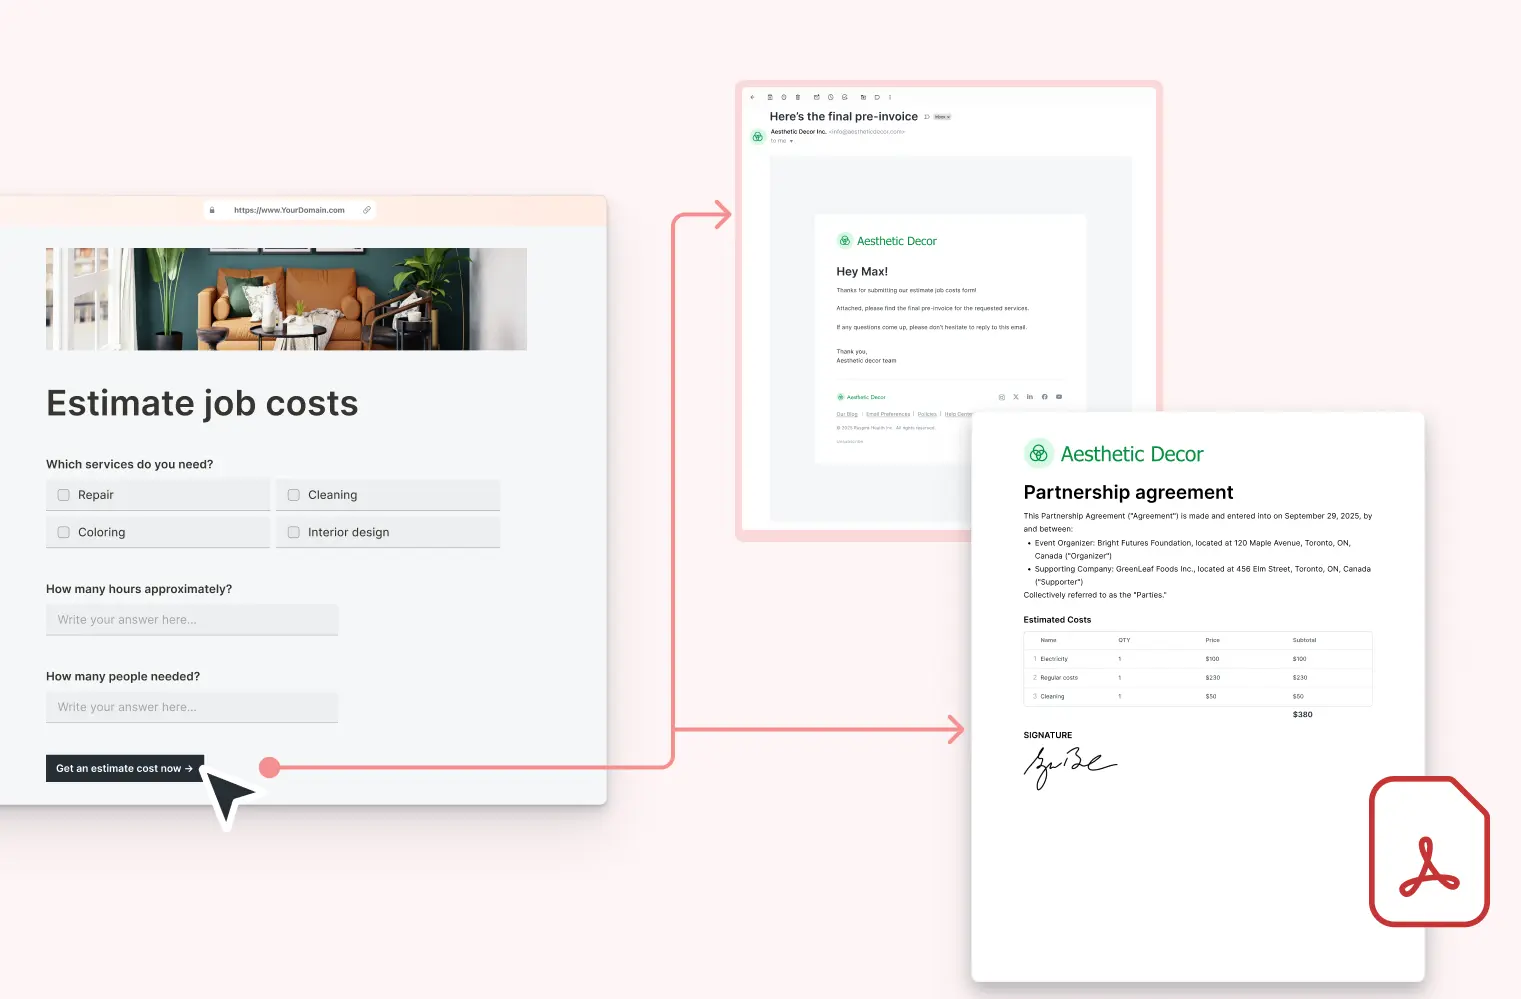Copy link icon in the address bar

(367, 210)
